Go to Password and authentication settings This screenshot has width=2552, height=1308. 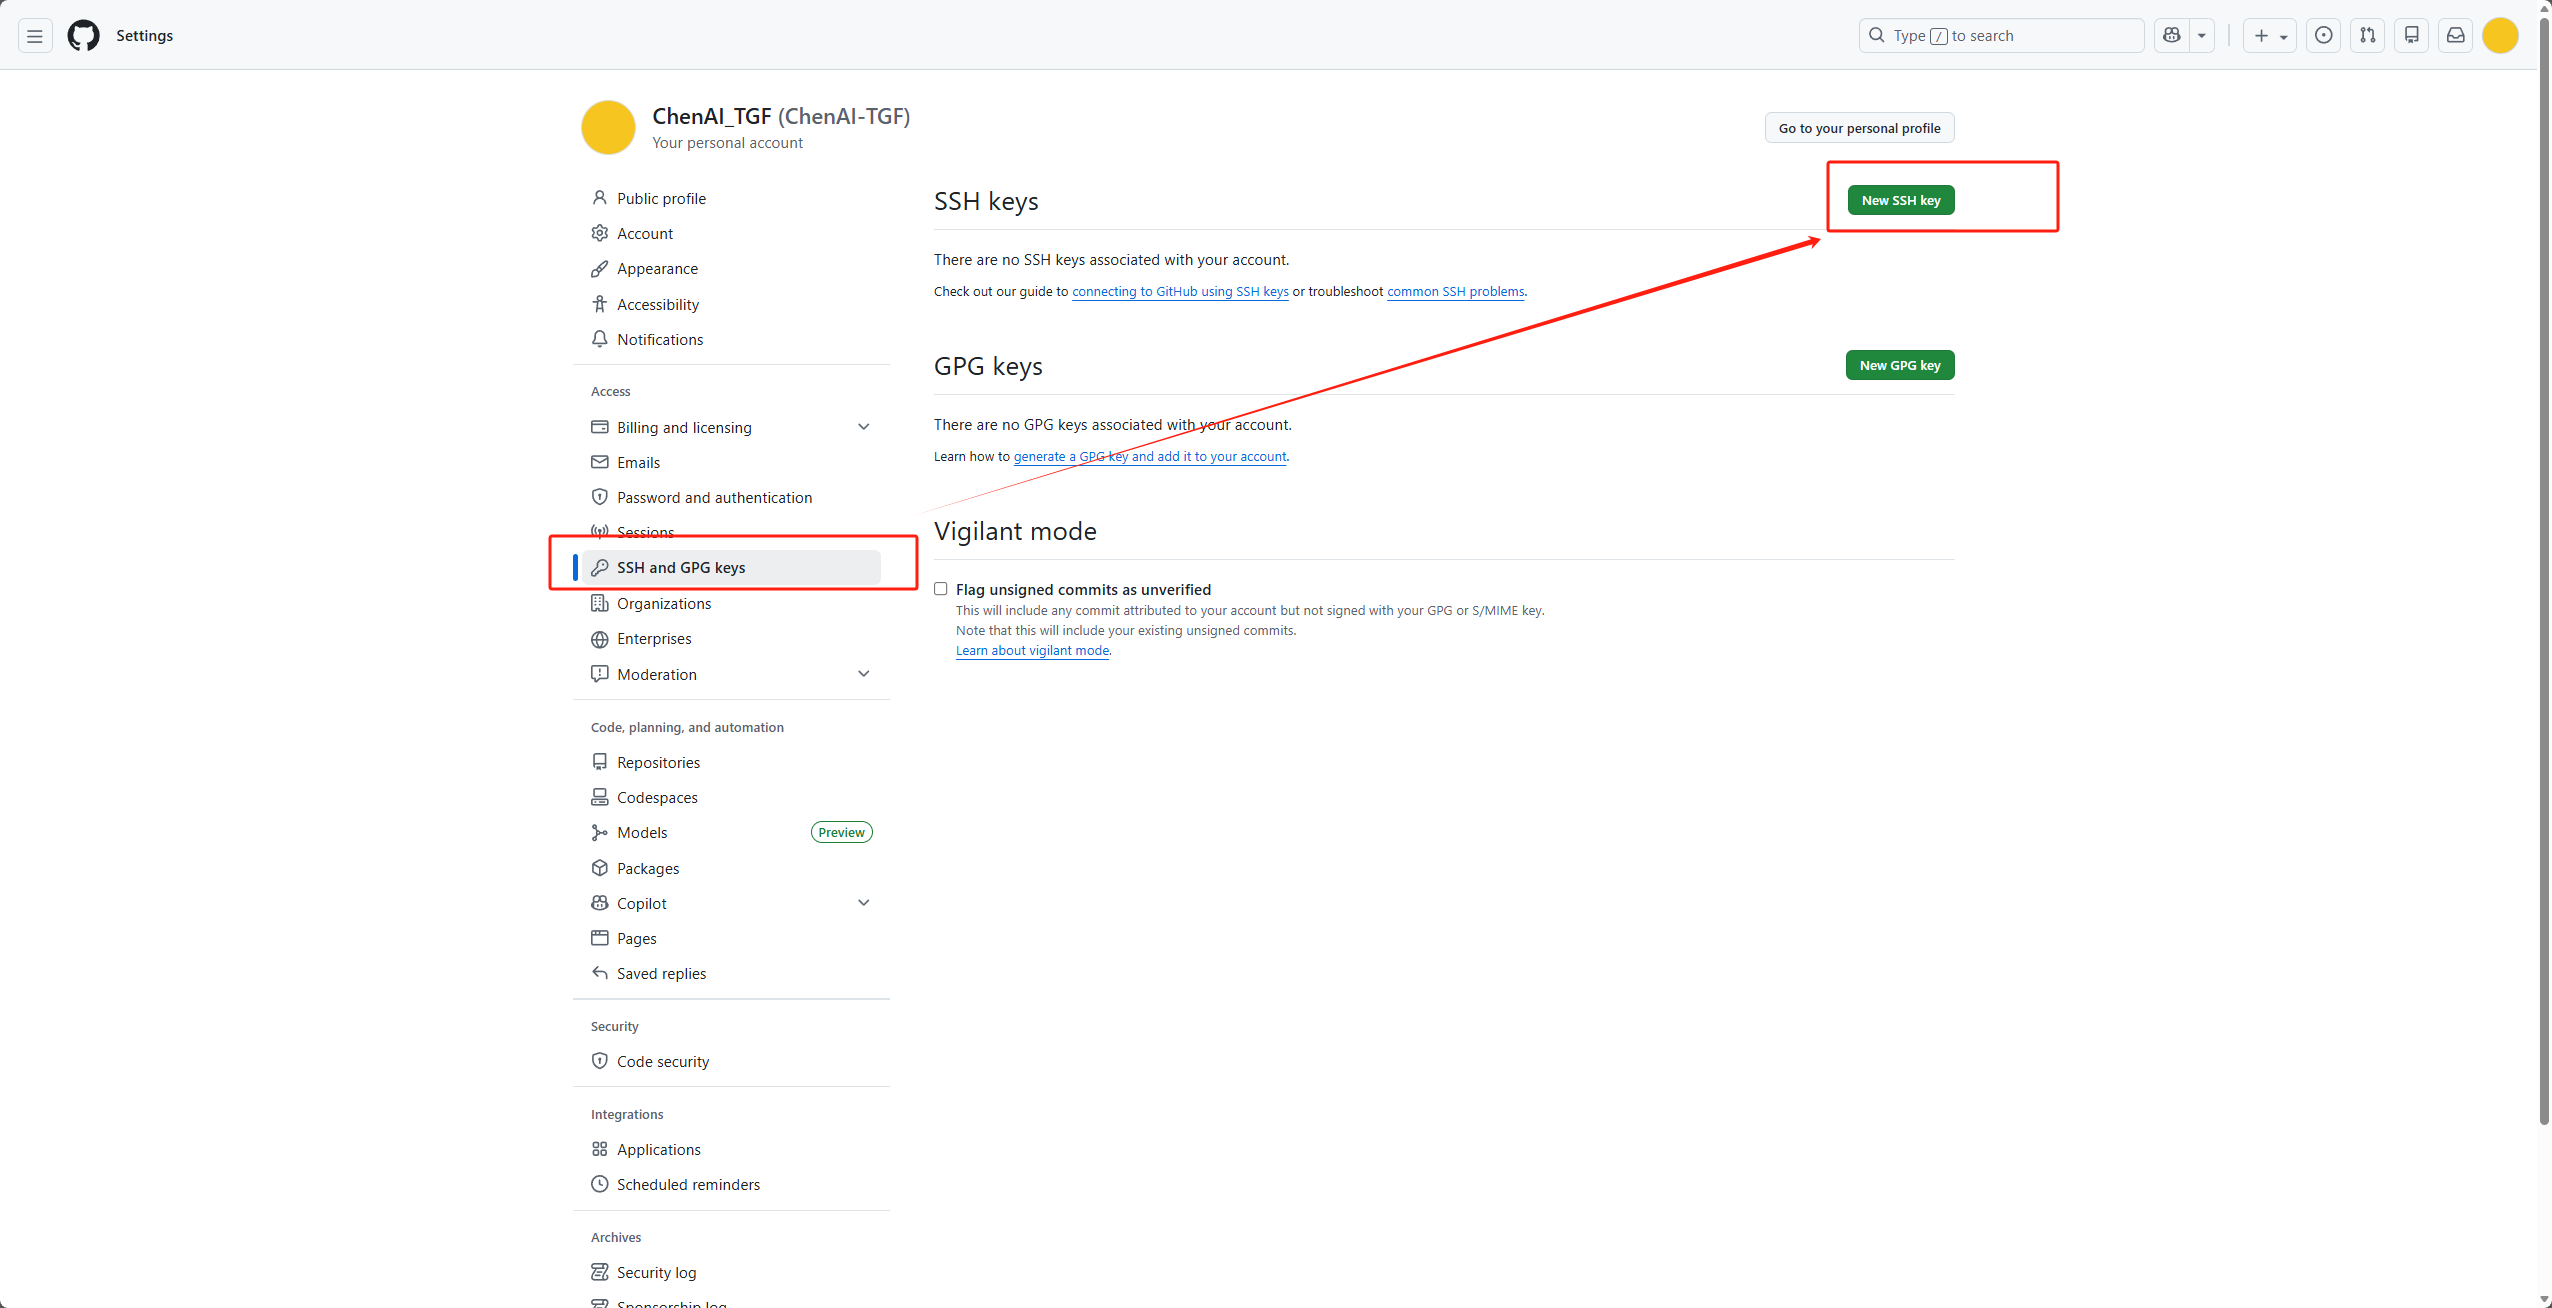coord(714,498)
